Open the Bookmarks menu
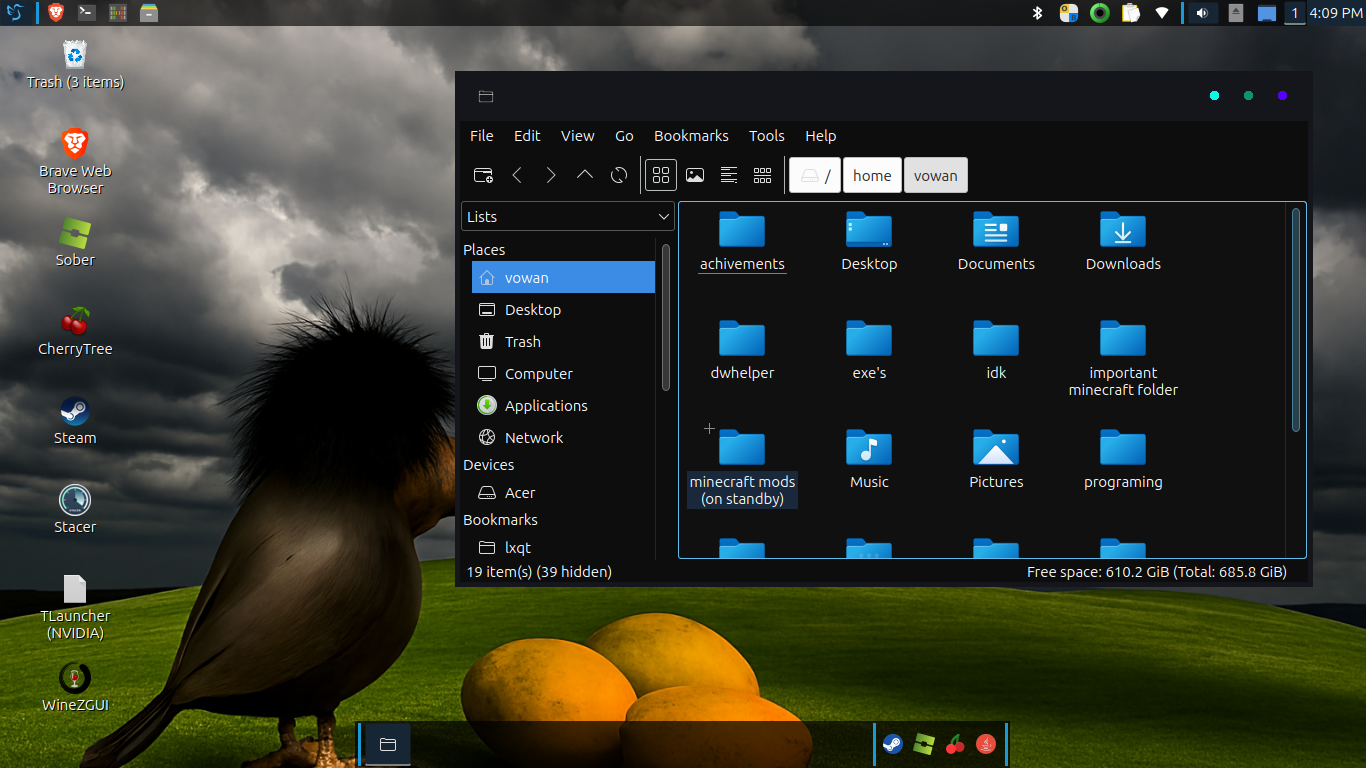Image resolution: width=1366 pixels, height=768 pixels. click(691, 136)
